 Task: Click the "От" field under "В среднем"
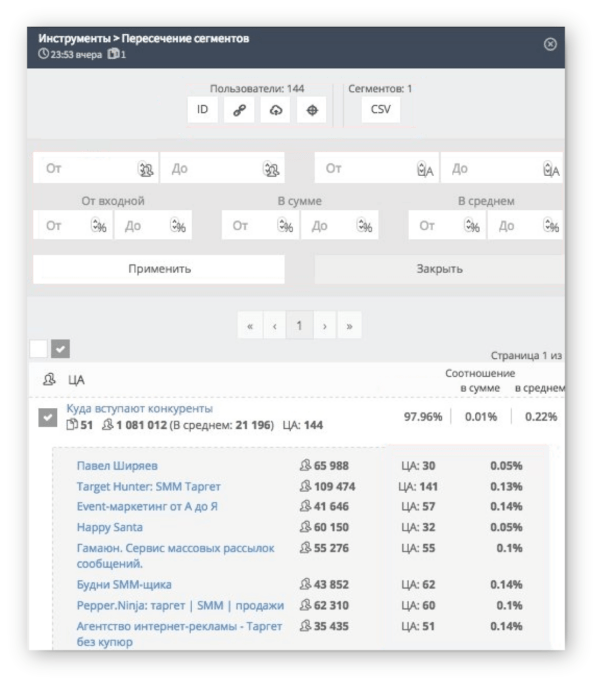click(447, 225)
